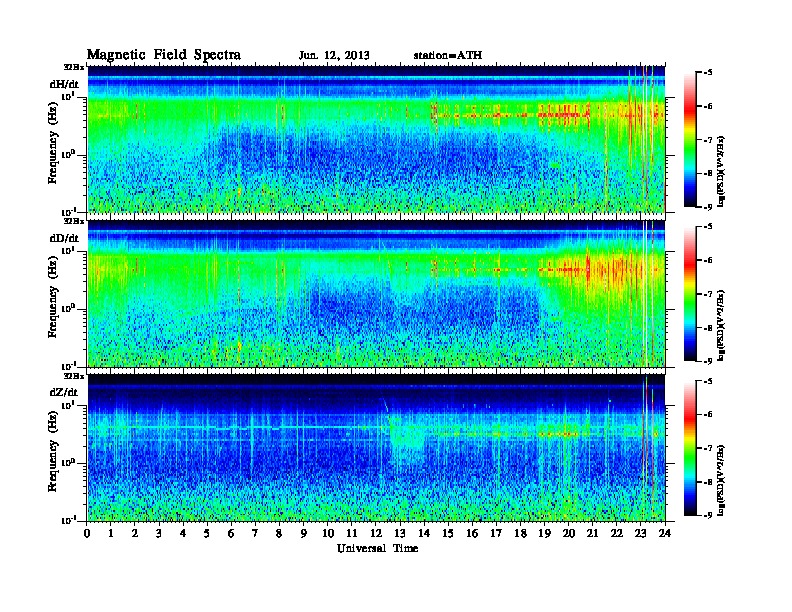Viewport: 792px width, 612px height.
Task: Click the 10^-1 frequency tick of dZ/dt panel
Action: tap(68, 520)
